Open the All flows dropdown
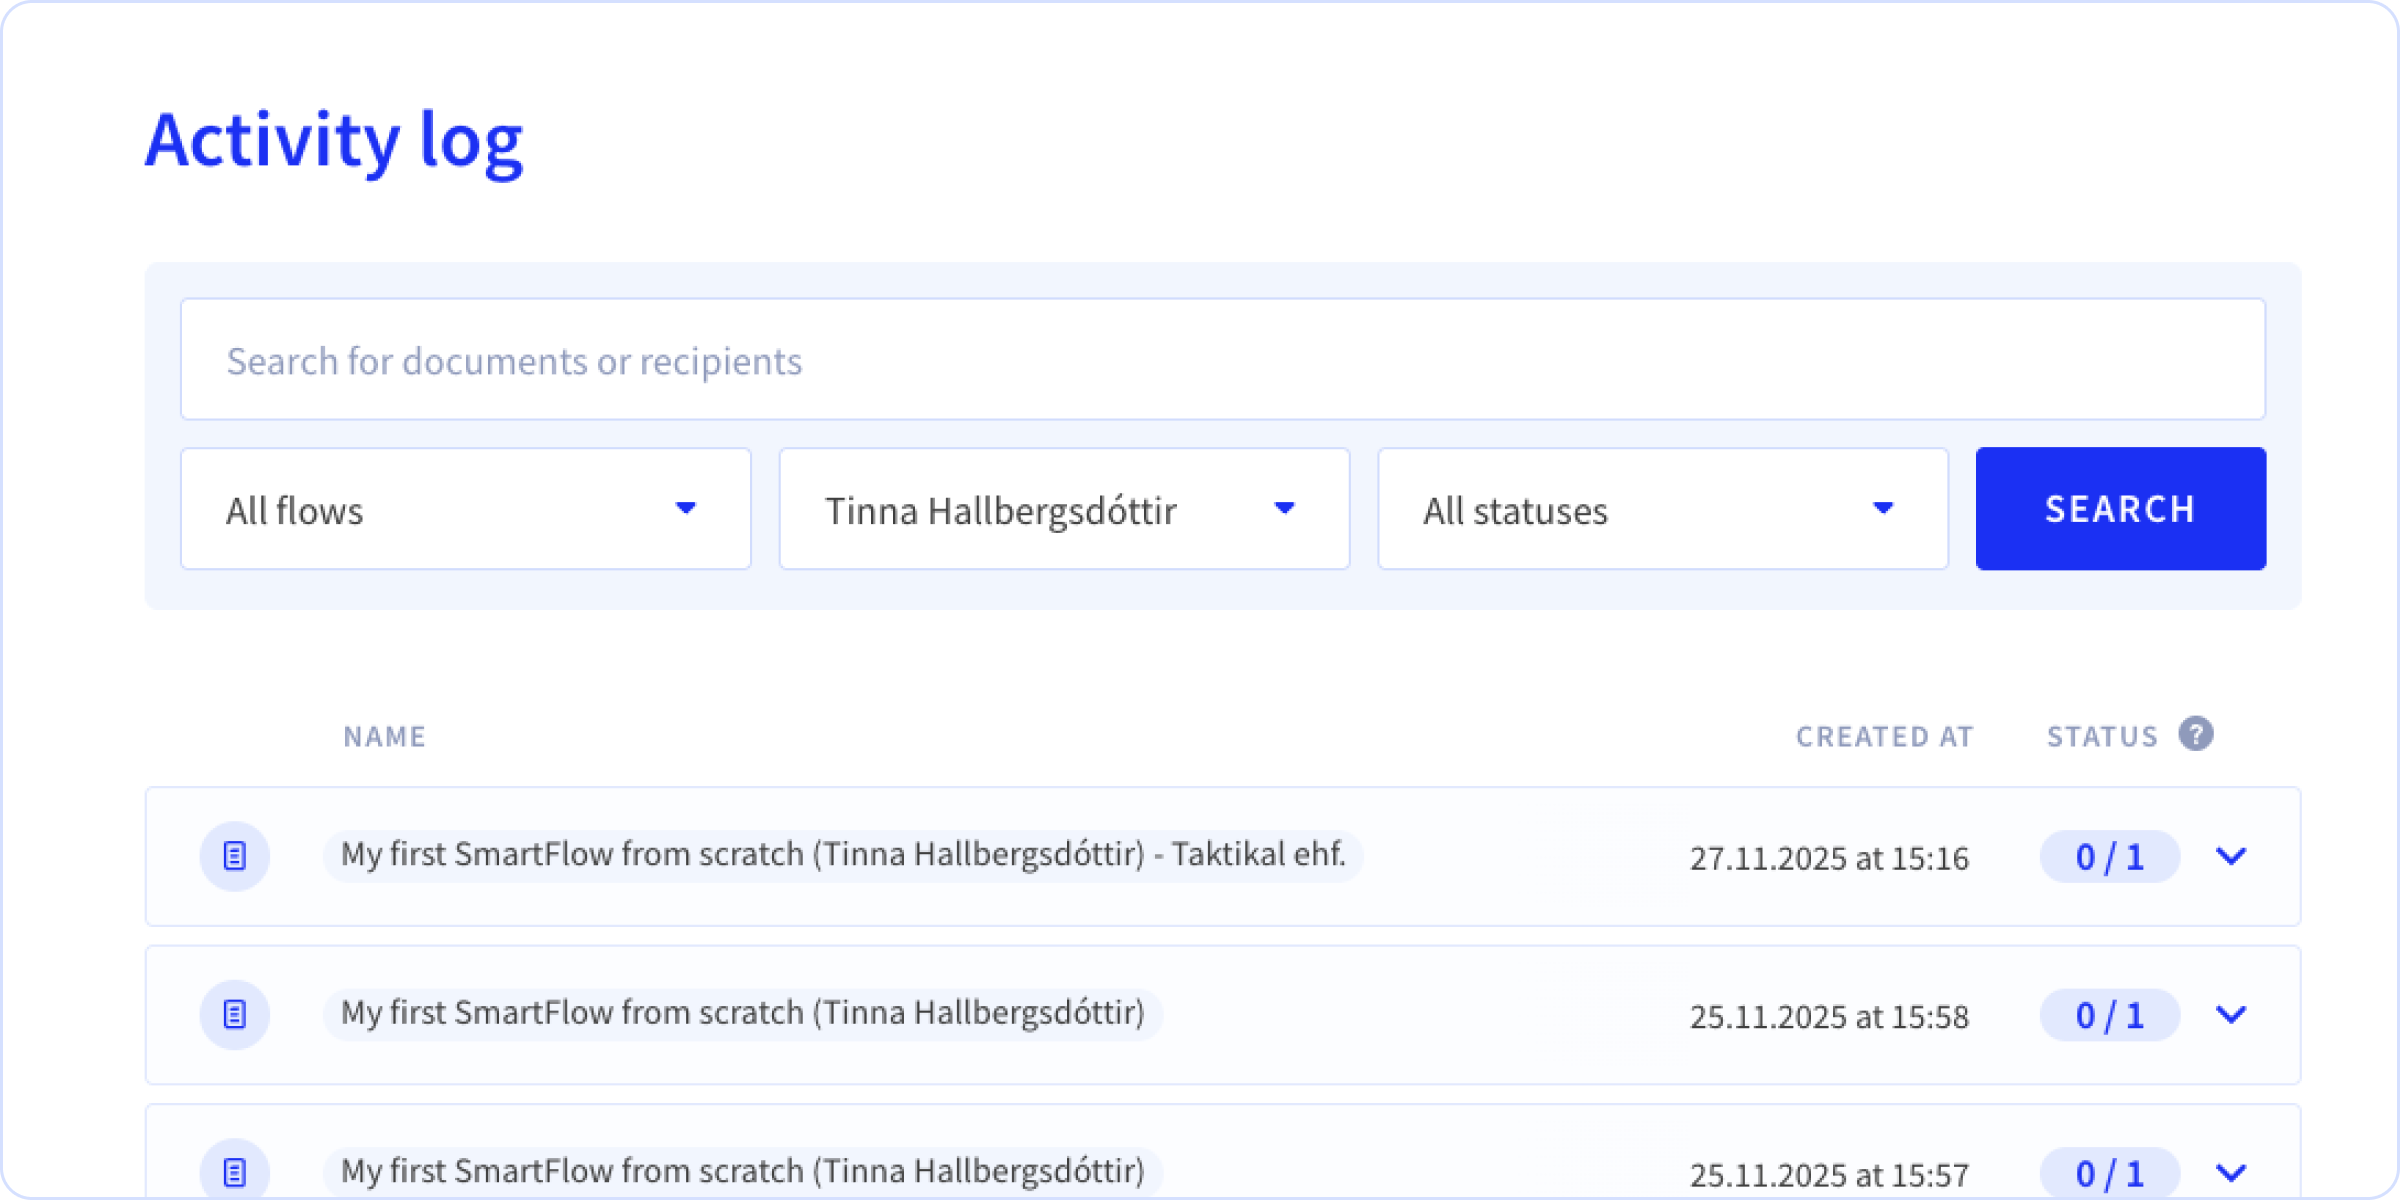The image size is (2400, 1200). point(466,509)
